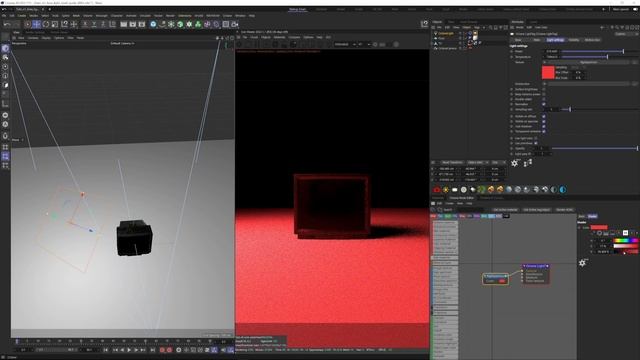
Task: Toggle the Corona Light enable checkmark in Objects
Action: pyautogui.click(x=465, y=33)
